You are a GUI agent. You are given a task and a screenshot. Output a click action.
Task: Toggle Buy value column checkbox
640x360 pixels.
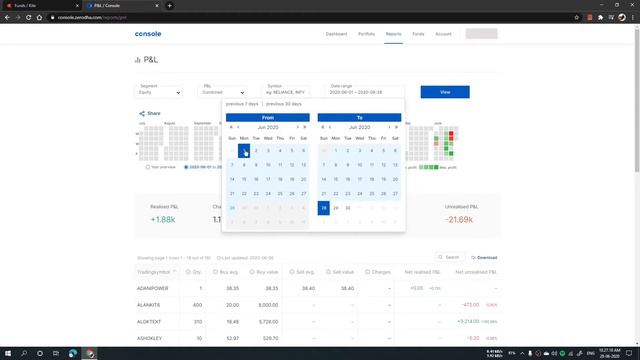tap(252, 272)
